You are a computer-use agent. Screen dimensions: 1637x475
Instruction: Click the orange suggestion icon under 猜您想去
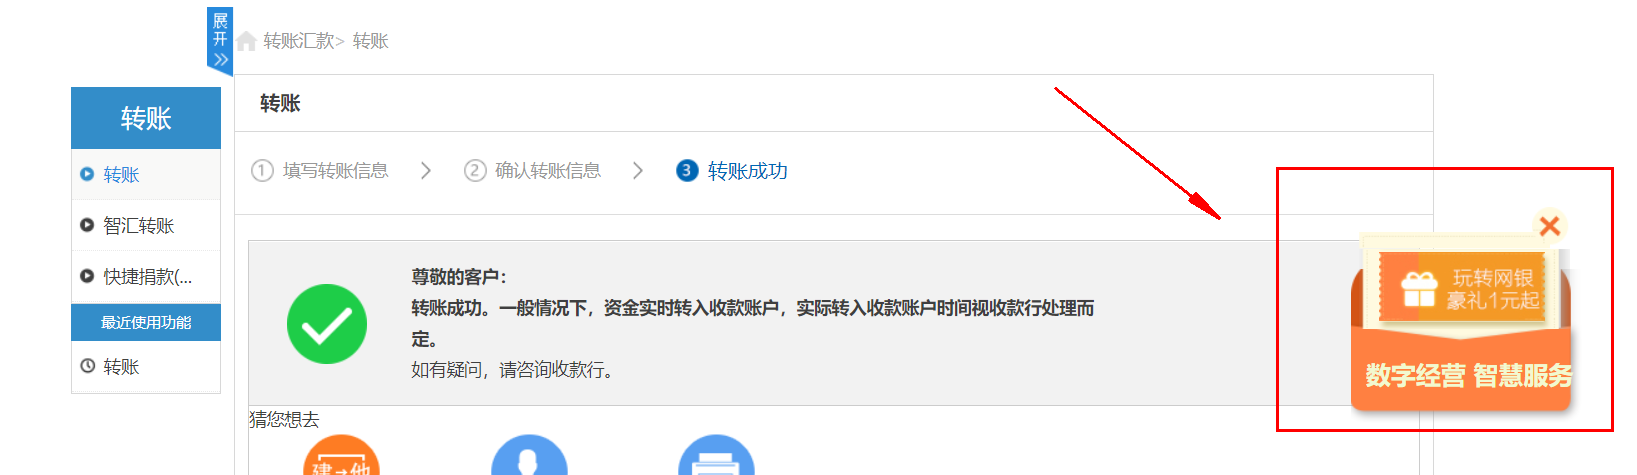[x=341, y=456]
